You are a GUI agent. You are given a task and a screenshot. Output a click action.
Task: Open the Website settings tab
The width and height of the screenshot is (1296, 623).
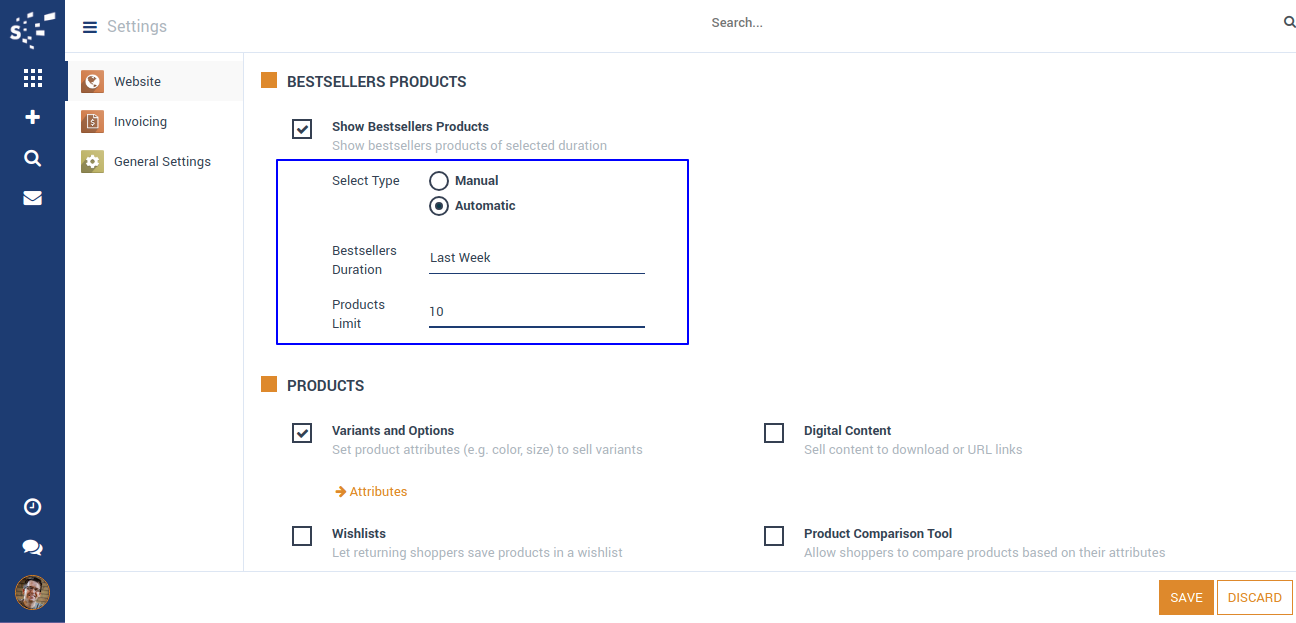point(137,82)
